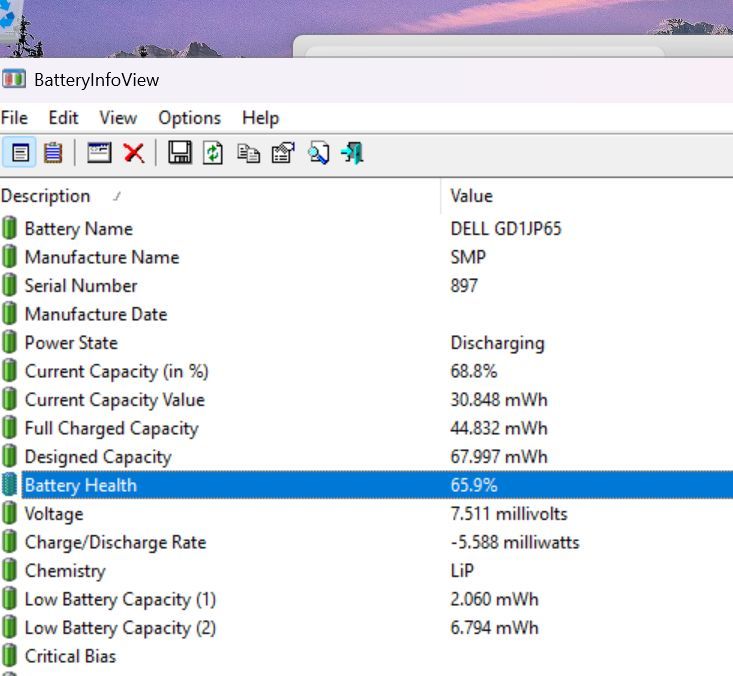
Task: Select the Full Charged Capacity row
Action: [x=111, y=429]
